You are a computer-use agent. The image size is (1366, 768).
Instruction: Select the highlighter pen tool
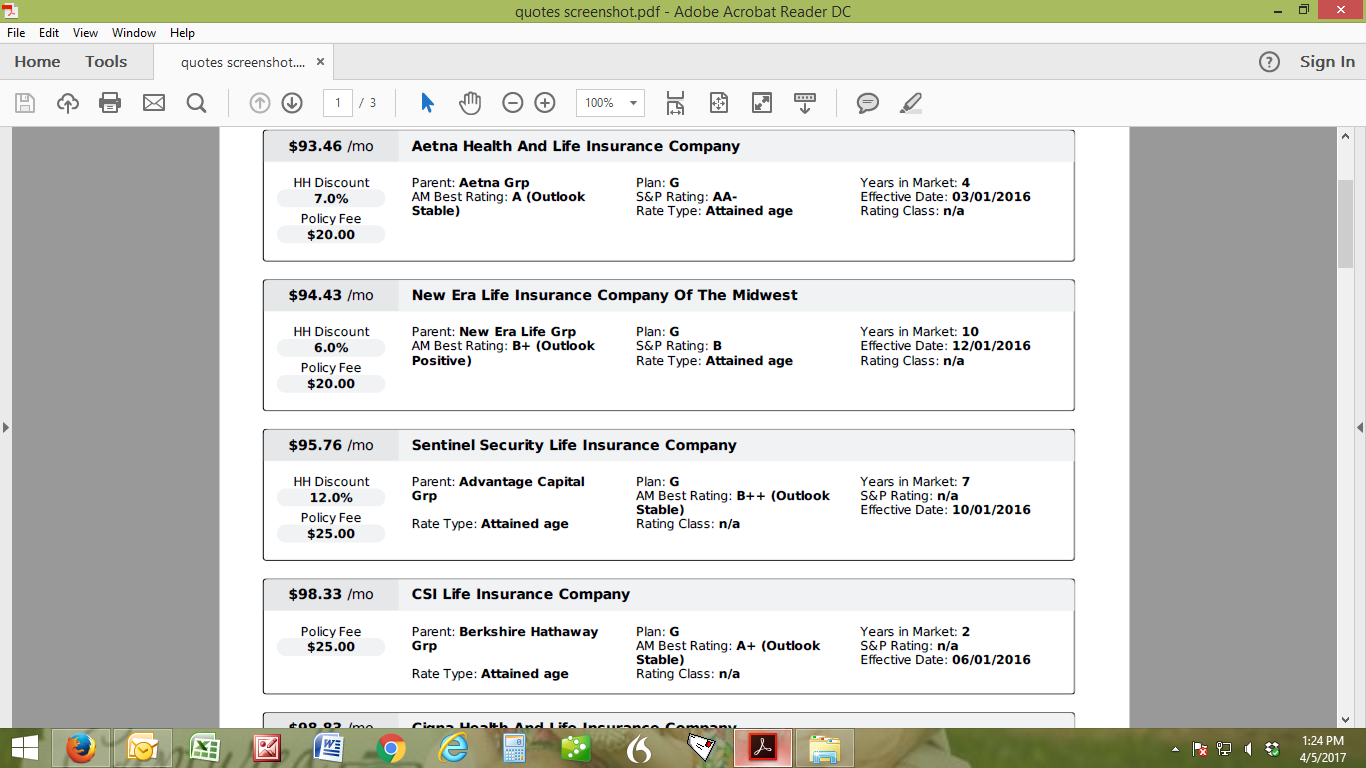click(911, 102)
